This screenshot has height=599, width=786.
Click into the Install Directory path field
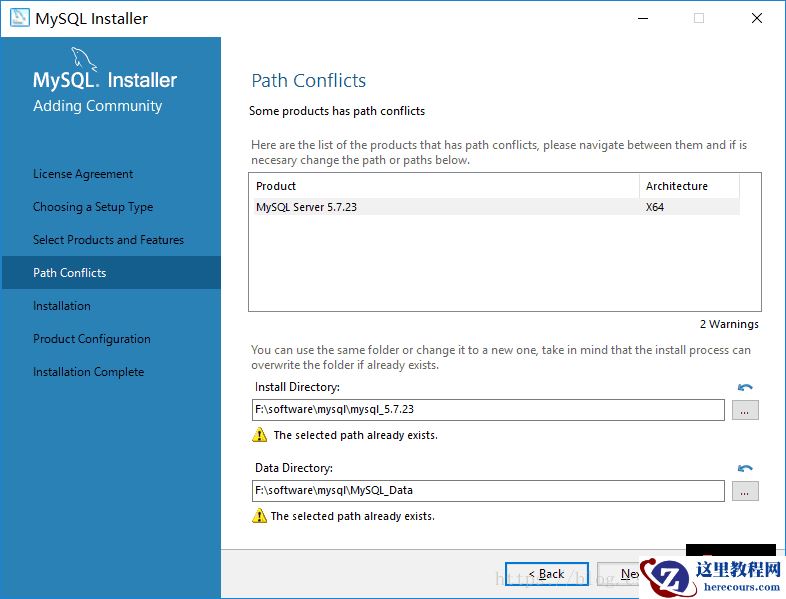coord(487,410)
